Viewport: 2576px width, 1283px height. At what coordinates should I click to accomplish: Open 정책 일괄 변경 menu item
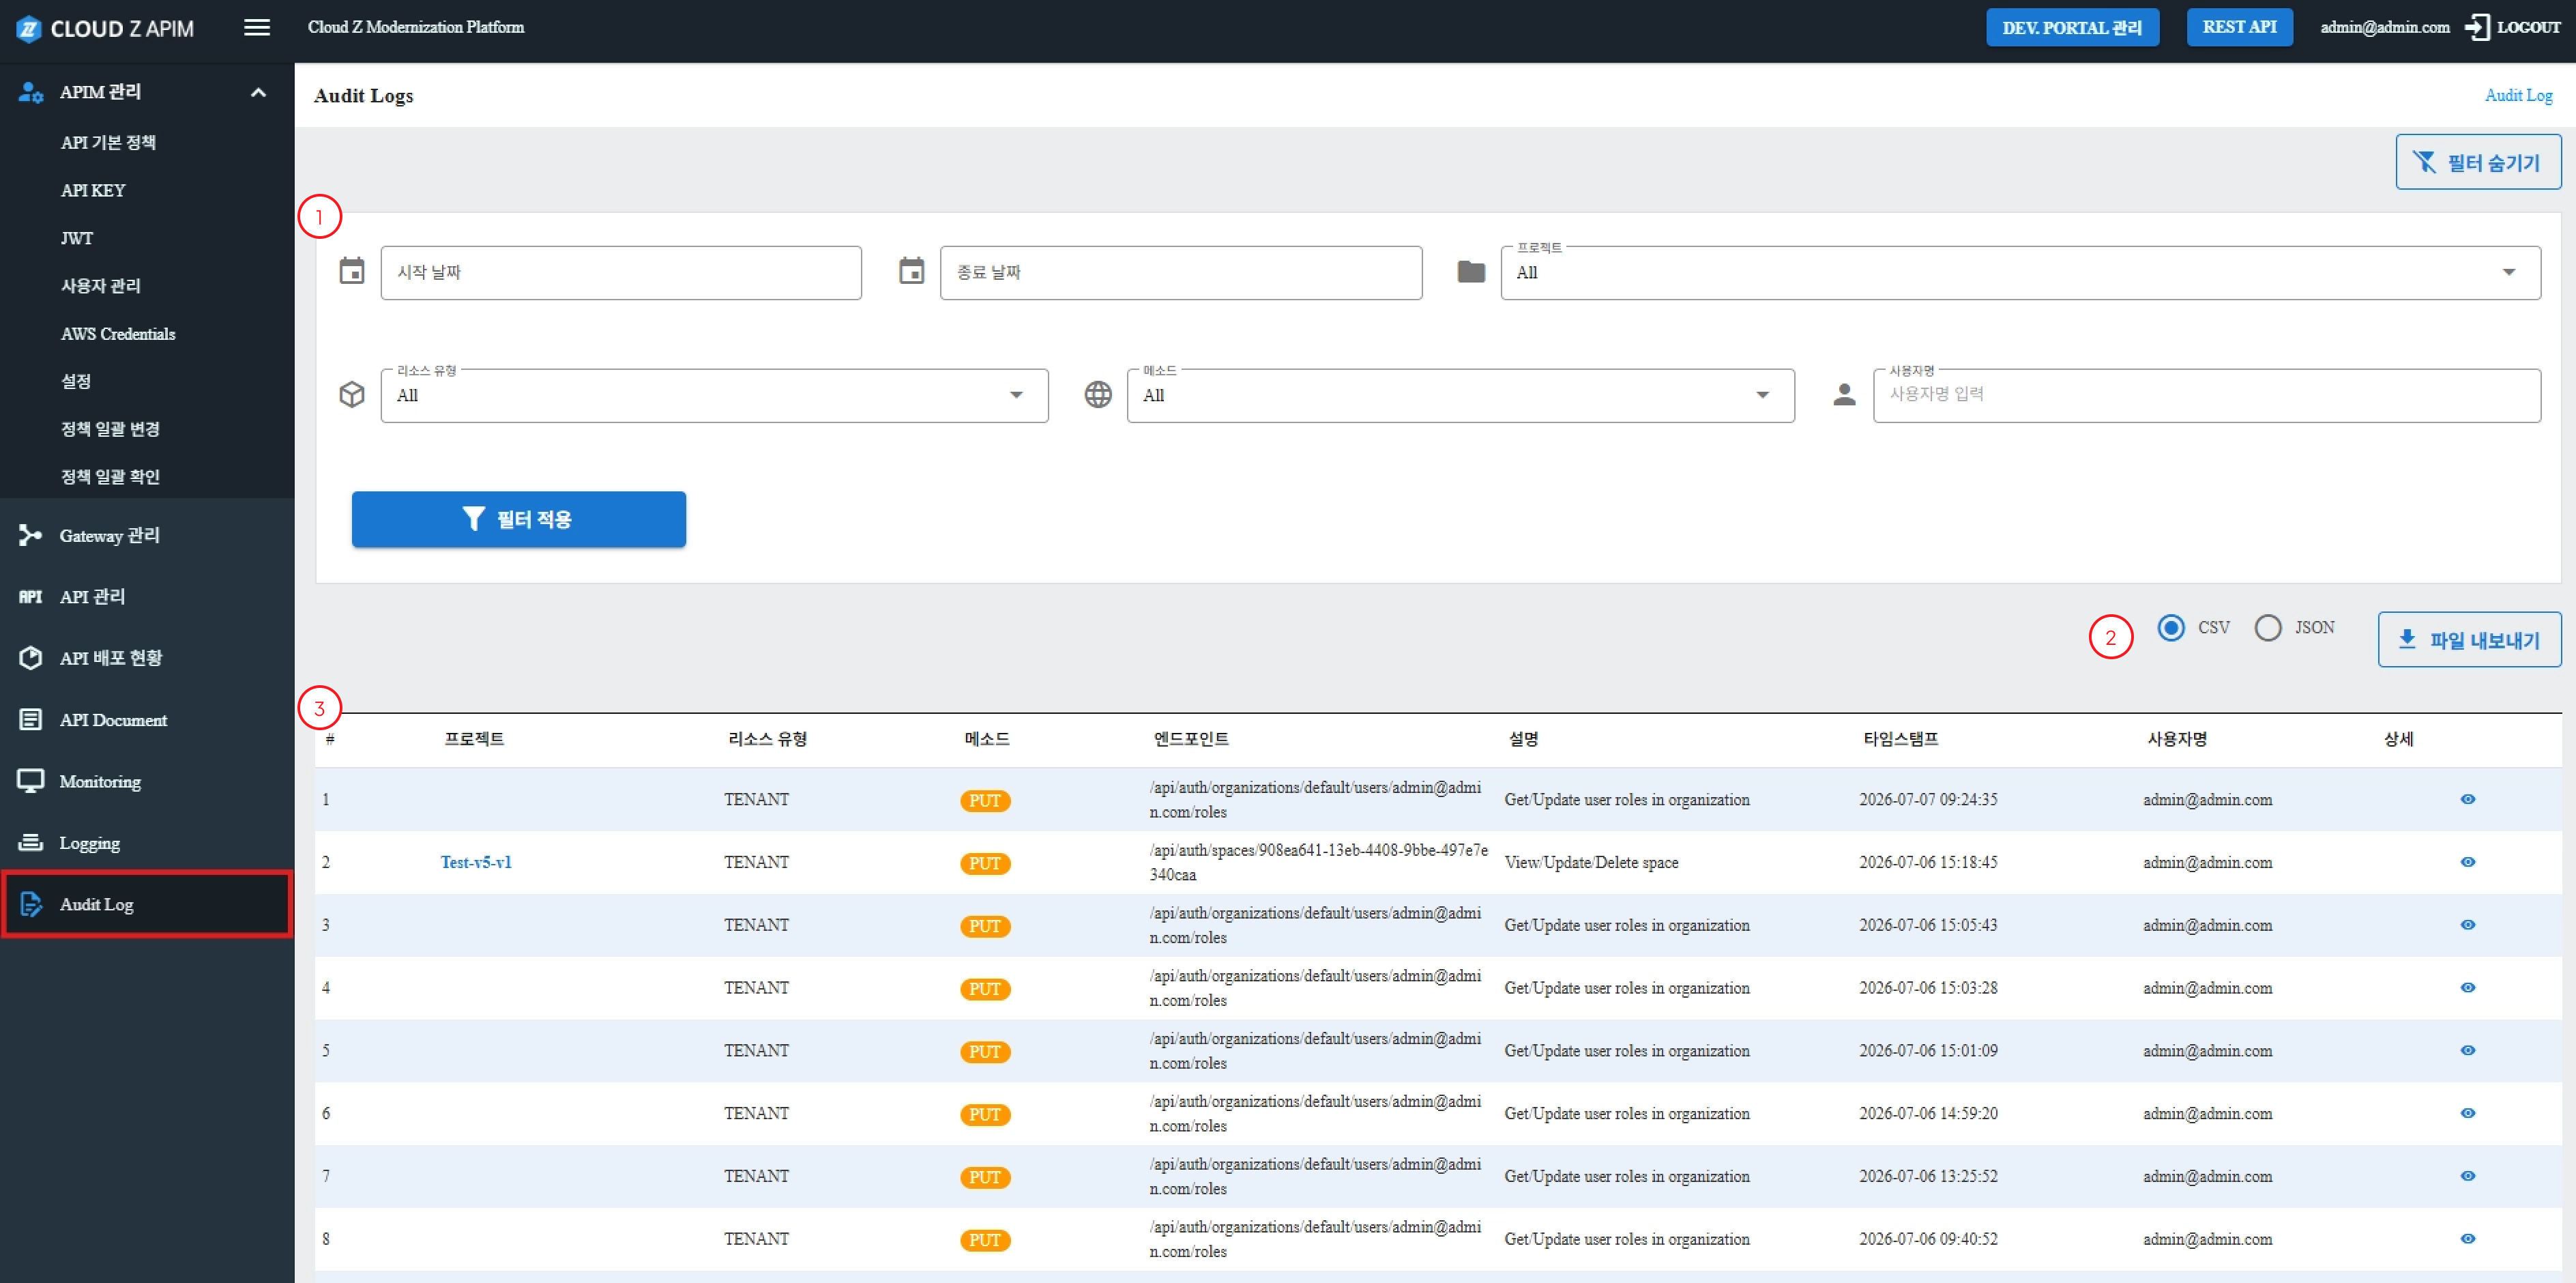pos(110,429)
